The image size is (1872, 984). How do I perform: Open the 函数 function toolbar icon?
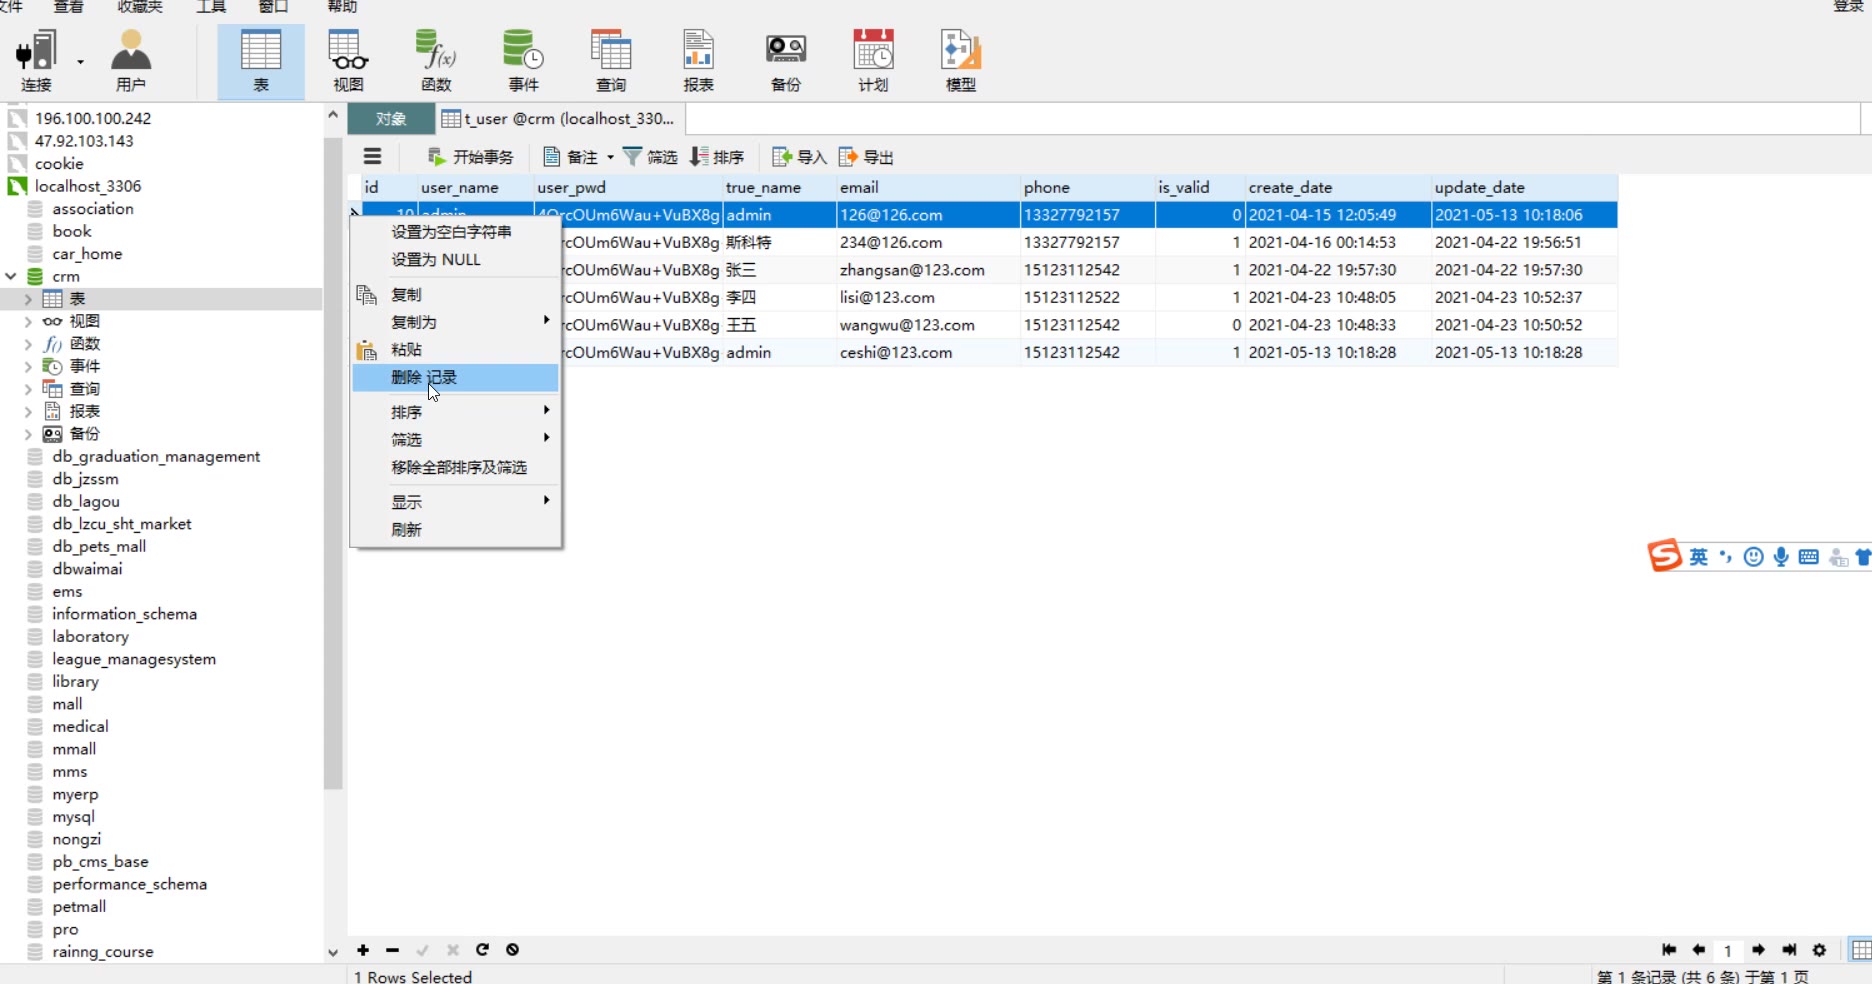pos(436,61)
